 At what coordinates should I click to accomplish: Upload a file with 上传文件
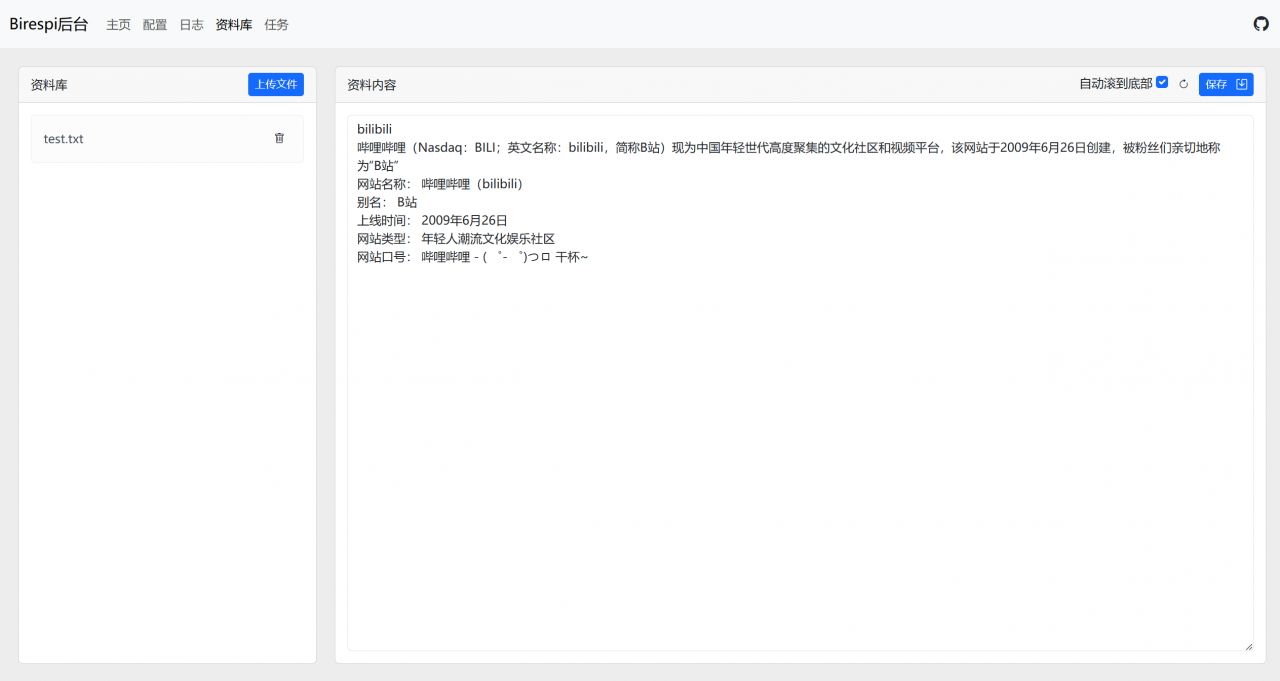click(x=276, y=84)
